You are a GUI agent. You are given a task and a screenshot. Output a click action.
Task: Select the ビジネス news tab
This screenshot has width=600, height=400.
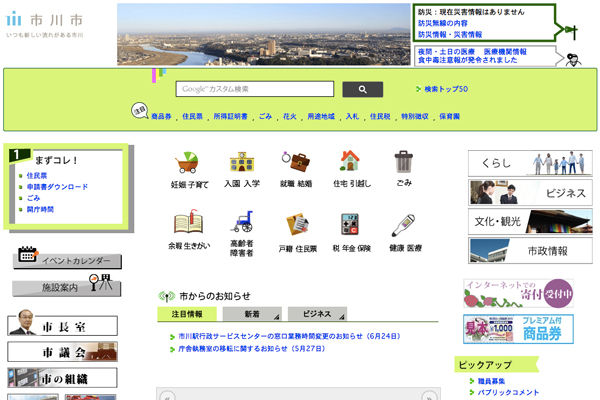coord(317,314)
